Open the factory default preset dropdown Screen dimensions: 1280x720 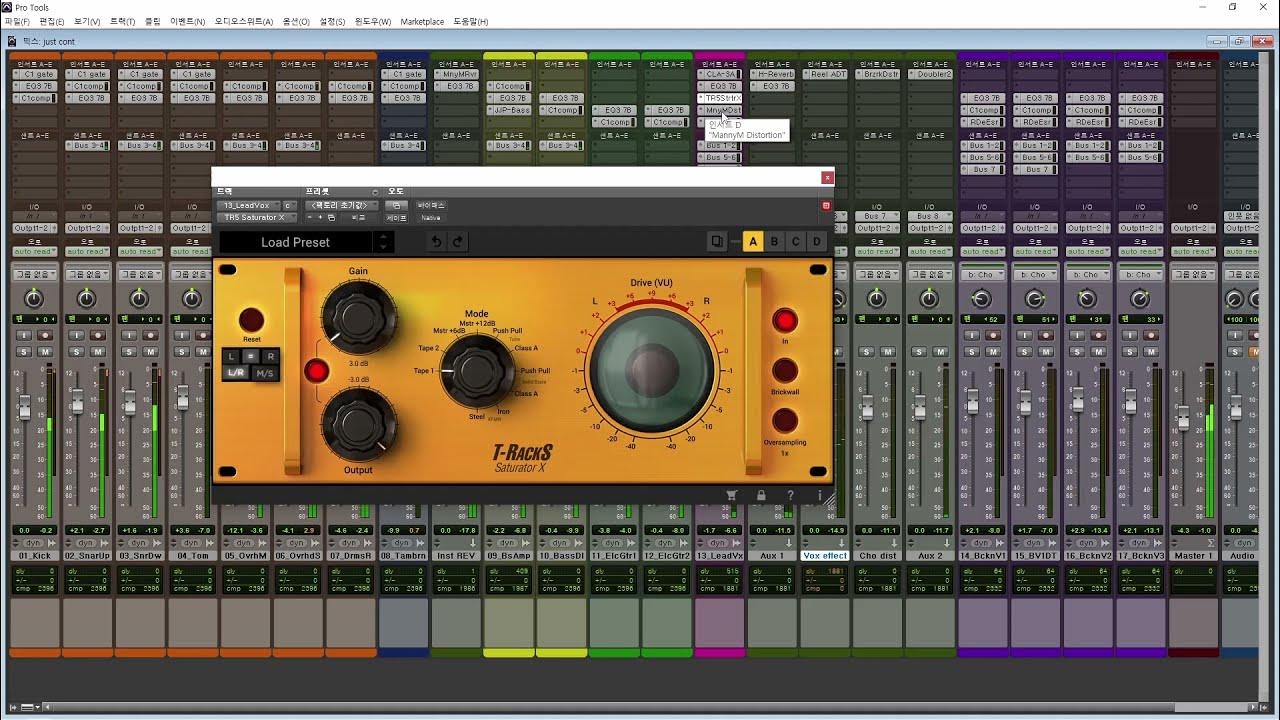pos(341,205)
